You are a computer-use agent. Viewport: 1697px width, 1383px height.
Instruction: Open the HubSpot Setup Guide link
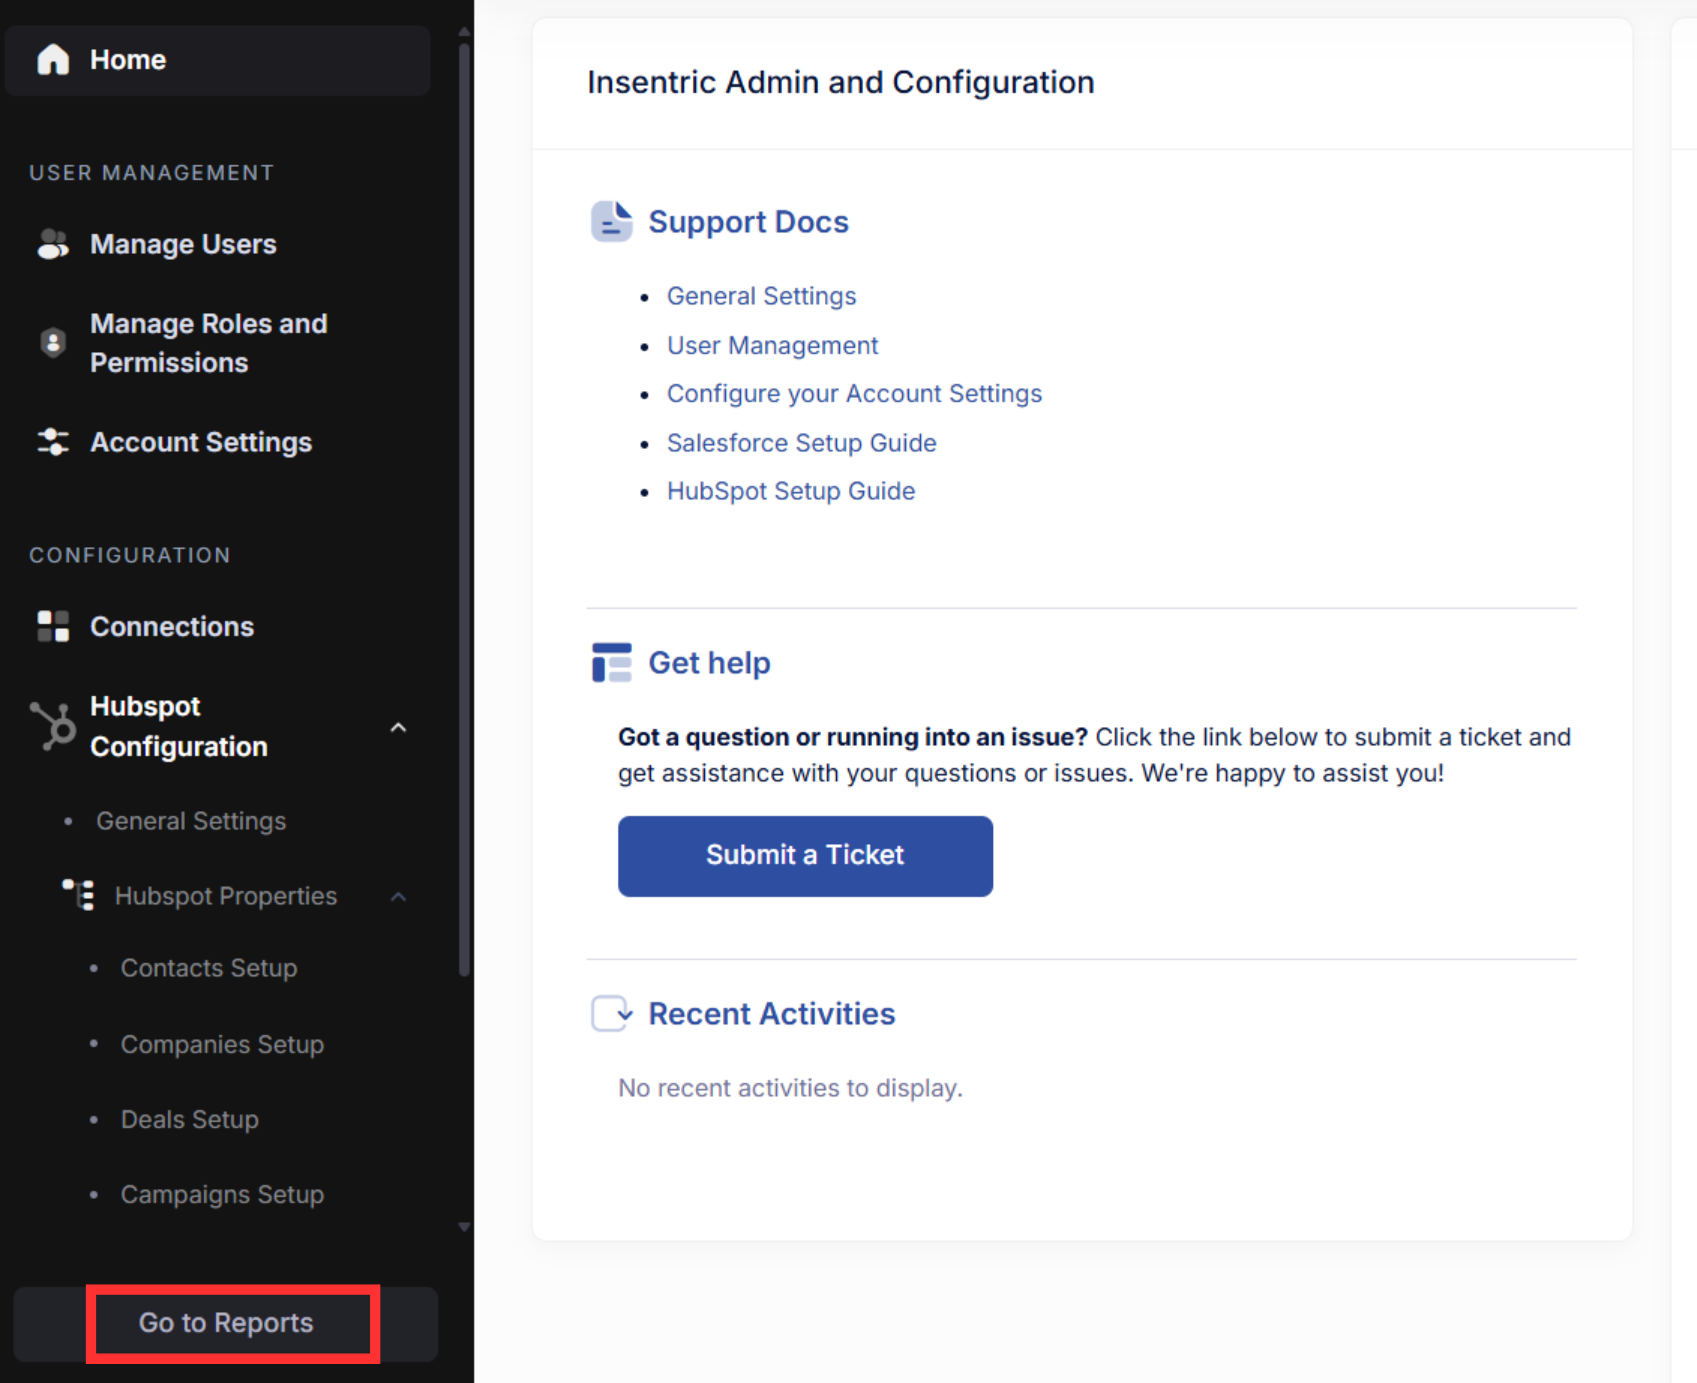pyautogui.click(x=790, y=490)
